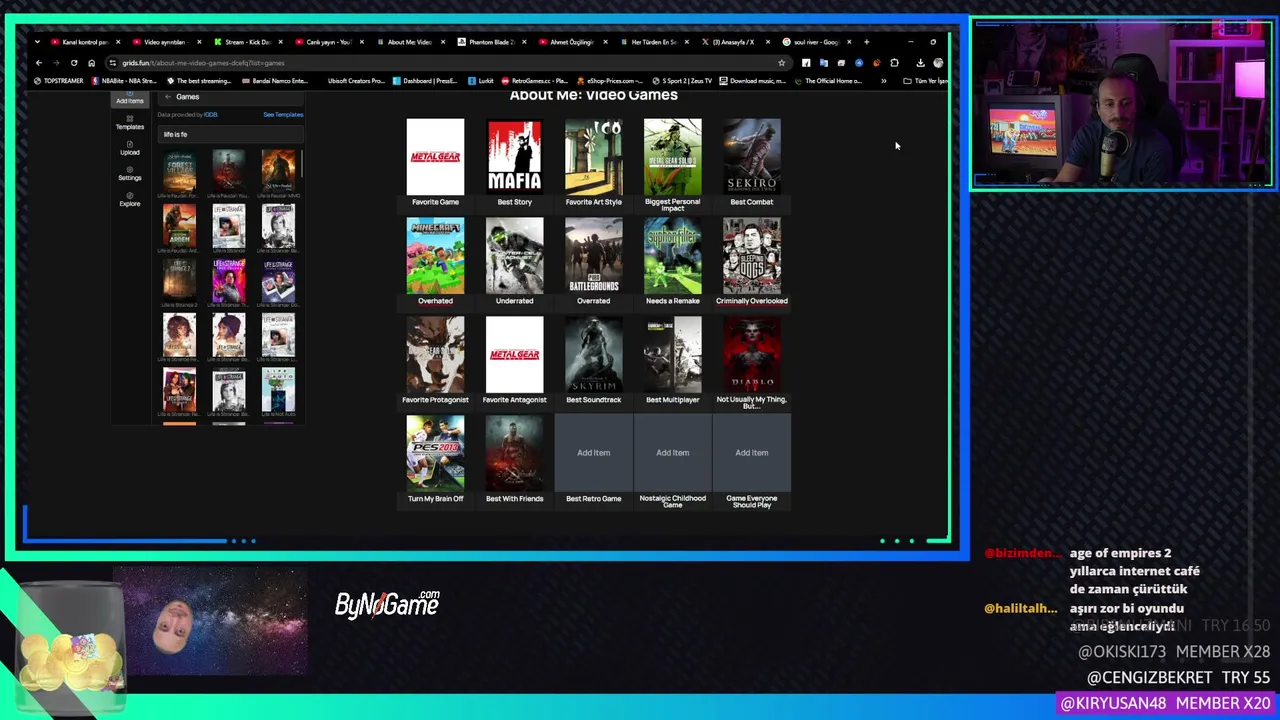Select the Metal Gear Solid 3 Biggest Impact cover

coord(672,156)
